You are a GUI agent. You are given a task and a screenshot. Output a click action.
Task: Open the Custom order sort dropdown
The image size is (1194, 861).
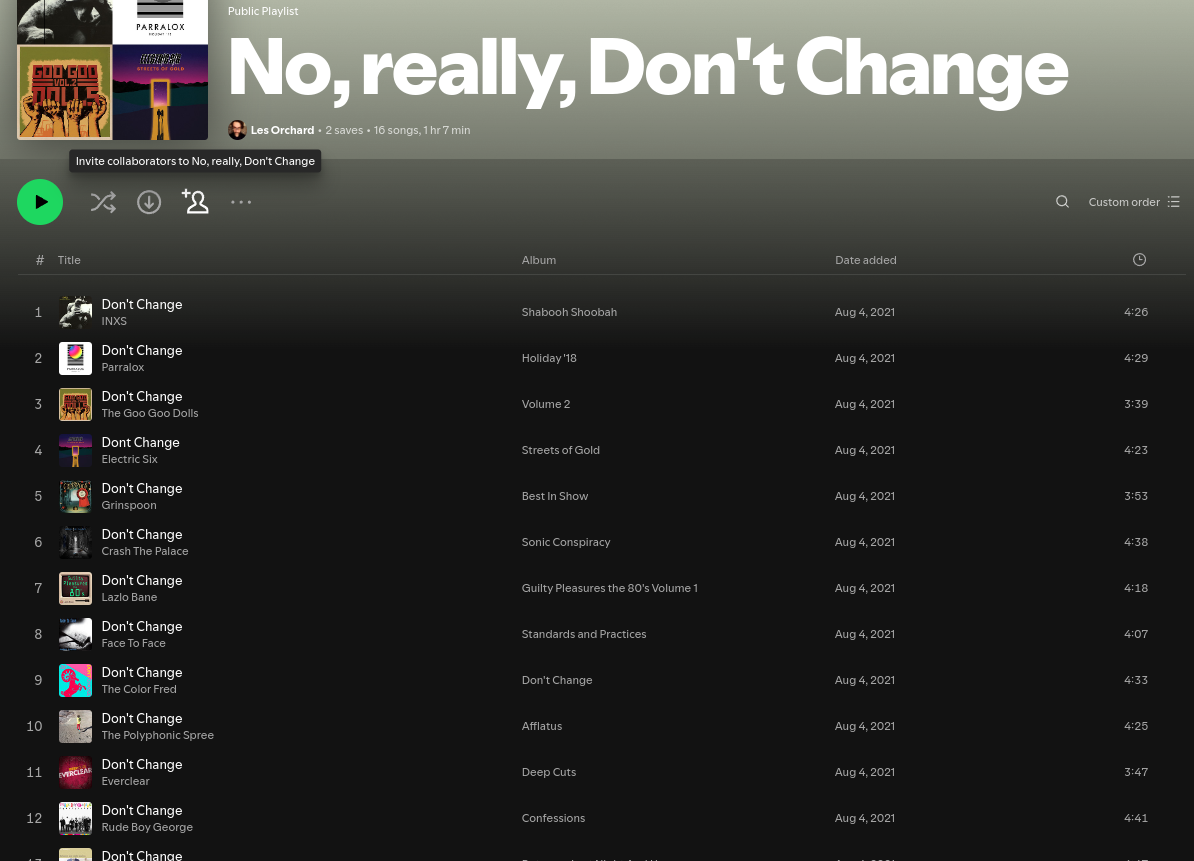tap(1134, 202)
